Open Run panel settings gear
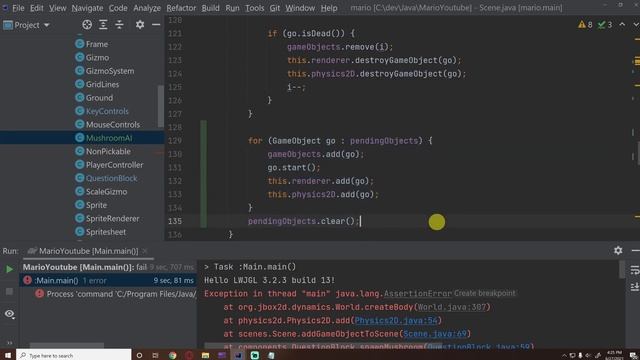The width and height of the screenshot is (640, 360). (618, 250)
